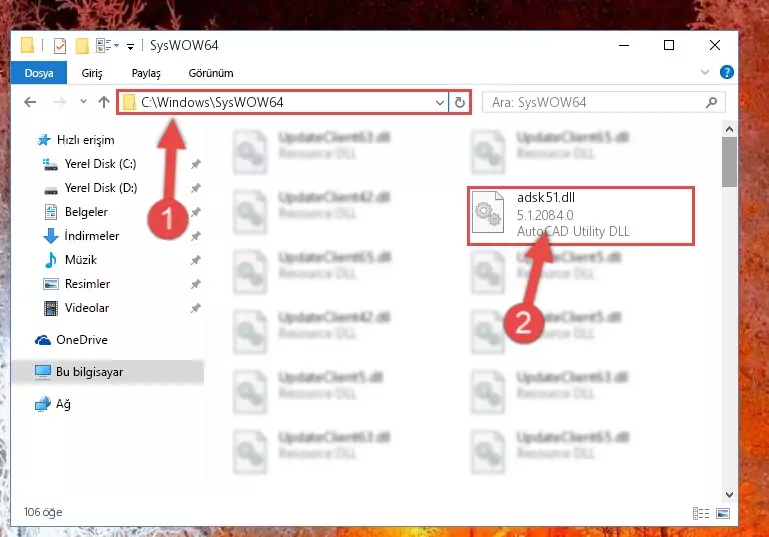Switch to large icons view in status bar
The height and width of the screenshot is (537, 769).
pos(723,513)
